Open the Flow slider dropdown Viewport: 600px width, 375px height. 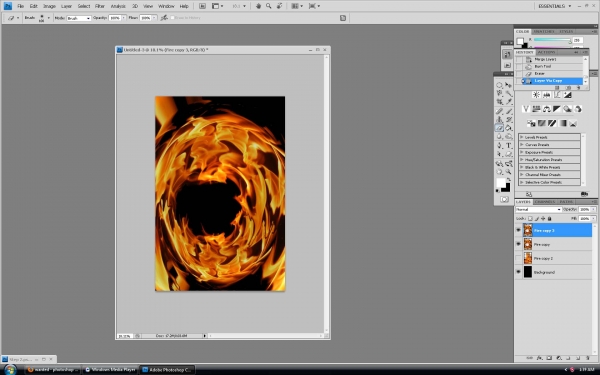[x=154, y=18]
